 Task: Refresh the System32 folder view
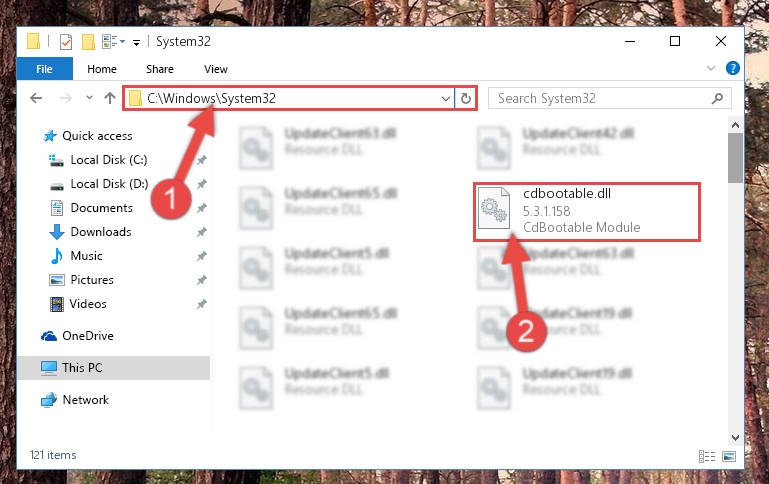(x=466, y=99)
